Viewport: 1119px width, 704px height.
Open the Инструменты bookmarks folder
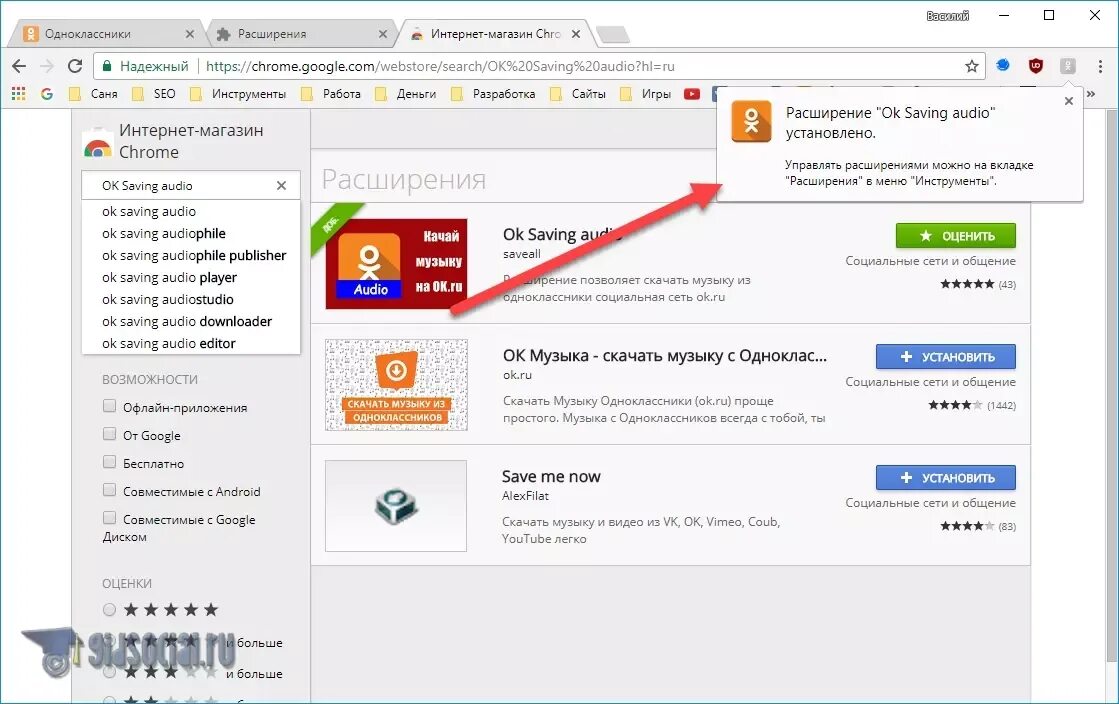[238, 94]
